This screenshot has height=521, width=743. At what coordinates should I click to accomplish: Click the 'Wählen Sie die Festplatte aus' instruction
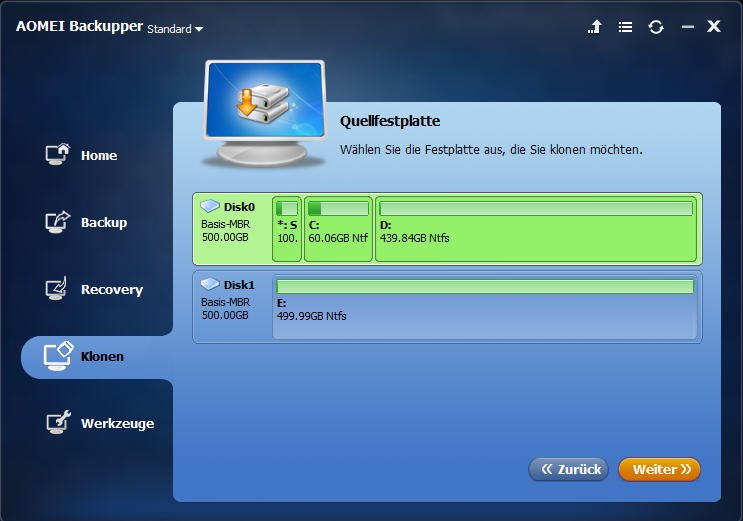tap(491, 150)
